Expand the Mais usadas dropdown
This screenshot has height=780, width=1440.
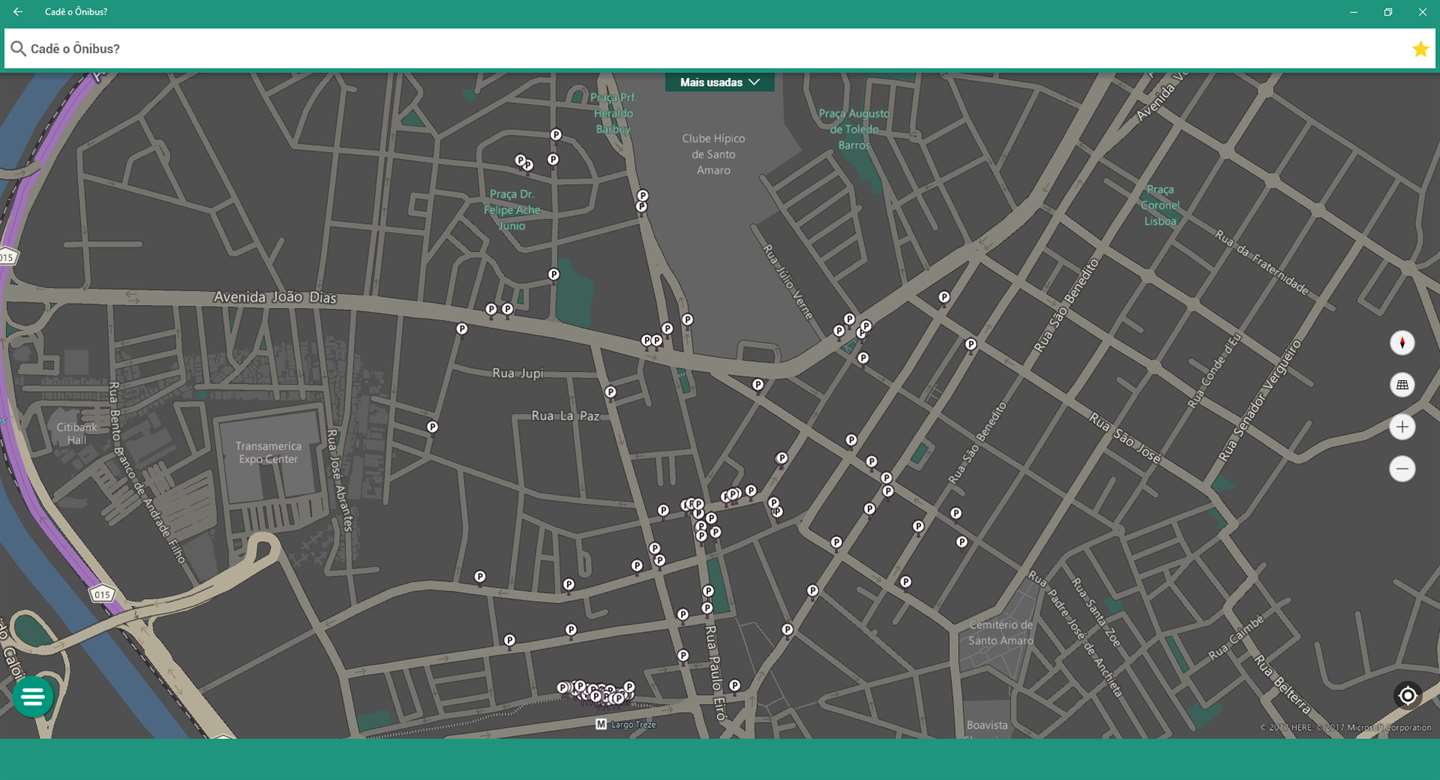click(720, 82)
